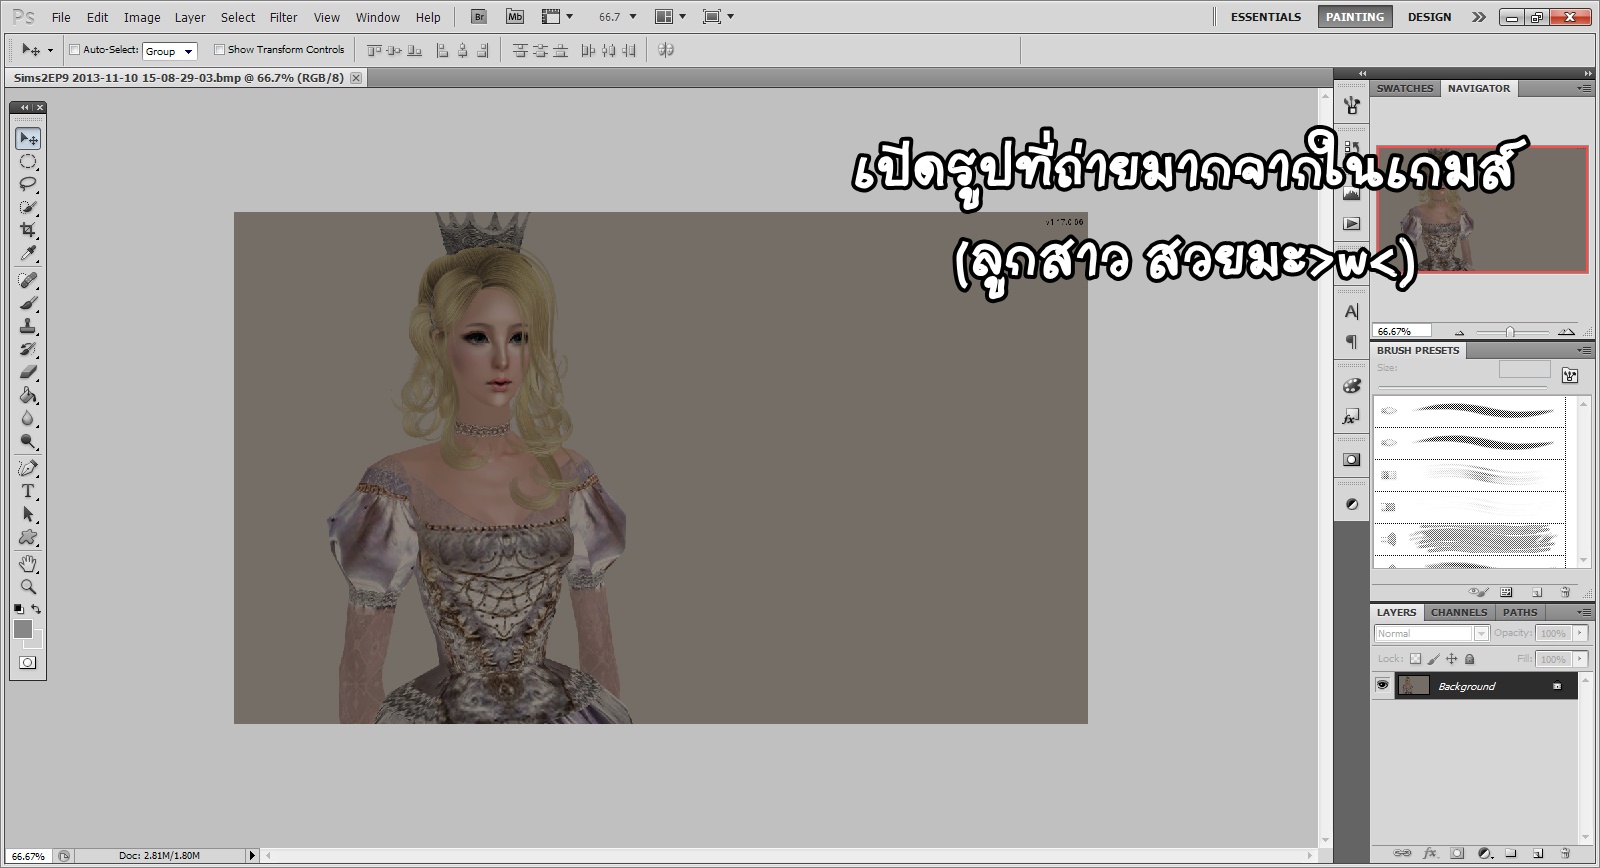
Task: Select the Crop tool
Action: (x=28, y=230)
